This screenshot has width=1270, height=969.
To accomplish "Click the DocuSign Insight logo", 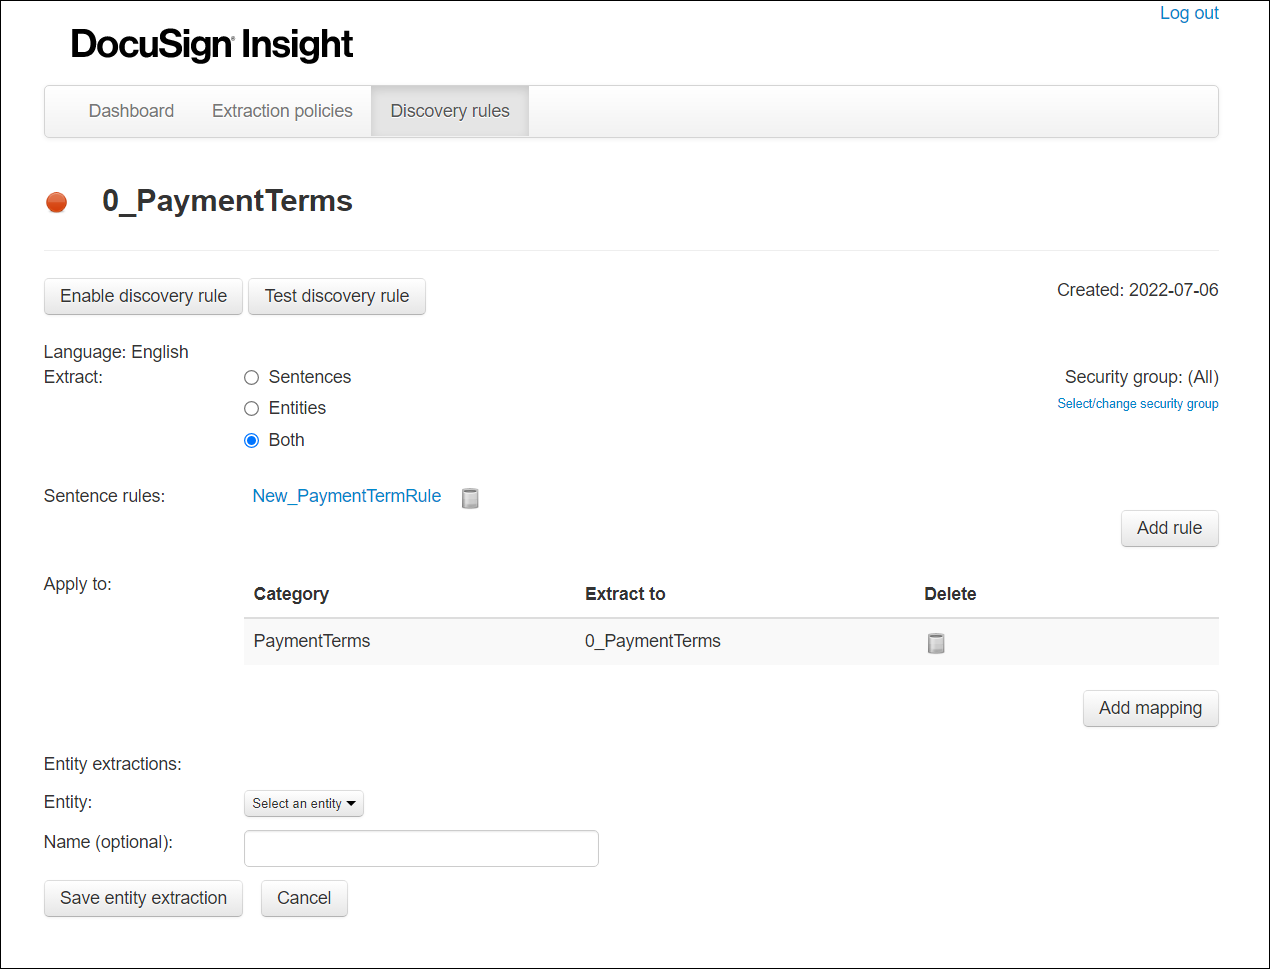I will tap(212, 44).
